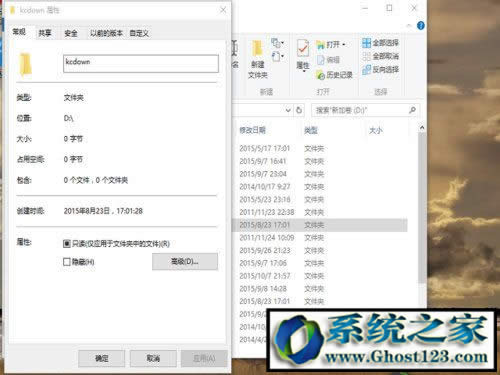
Task: Select the row dated 2011/11/24 10:09
Action: pos(320,238)
